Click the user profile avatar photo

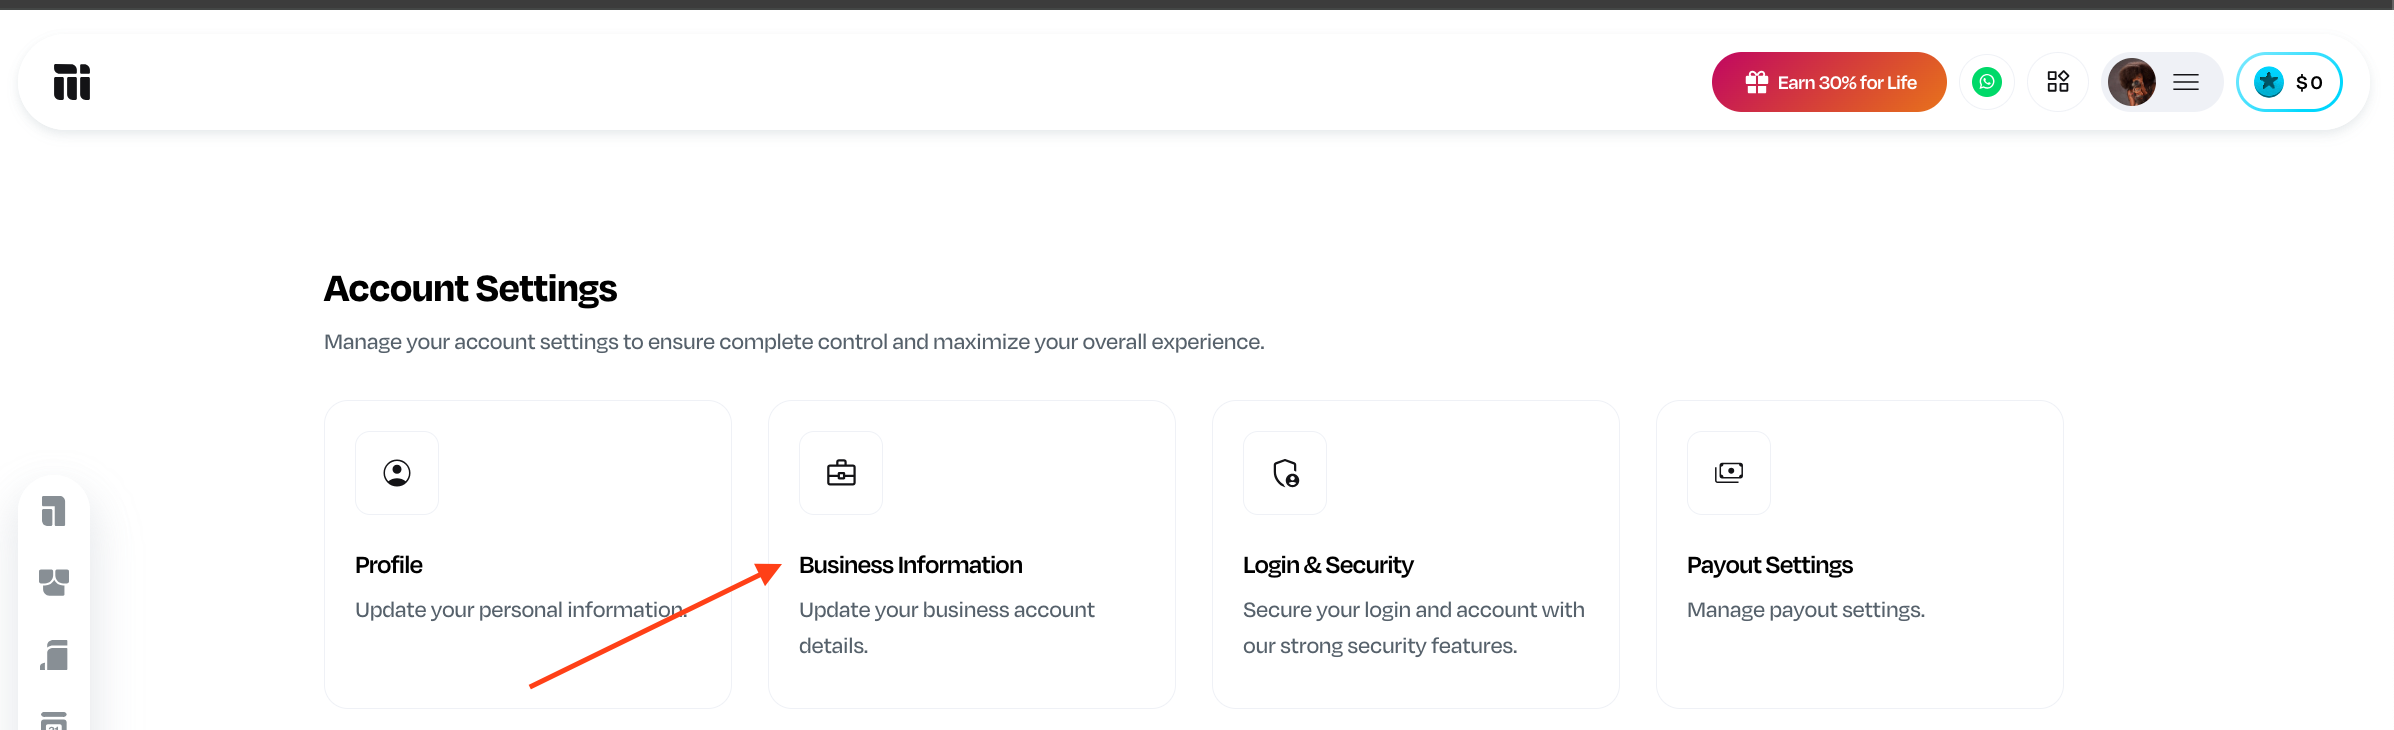(2131, 82)
